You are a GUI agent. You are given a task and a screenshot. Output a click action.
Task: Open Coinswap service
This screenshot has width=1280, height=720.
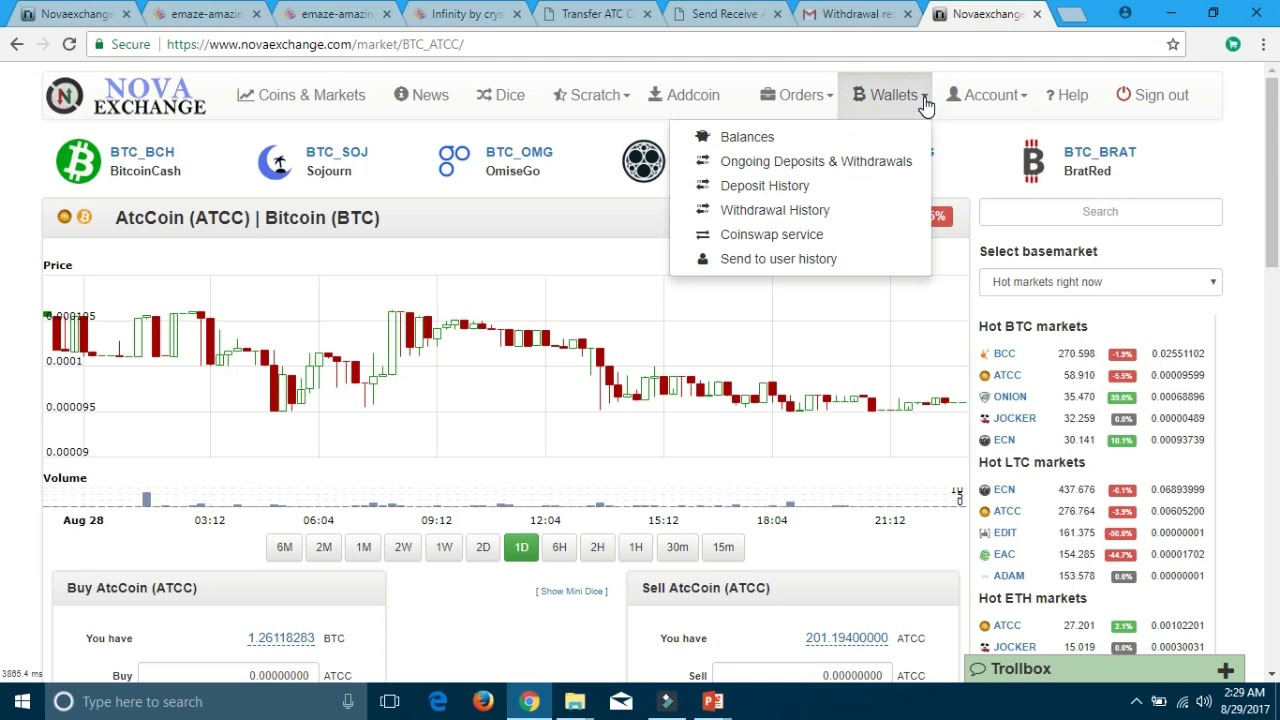click(x=772, y=234)
